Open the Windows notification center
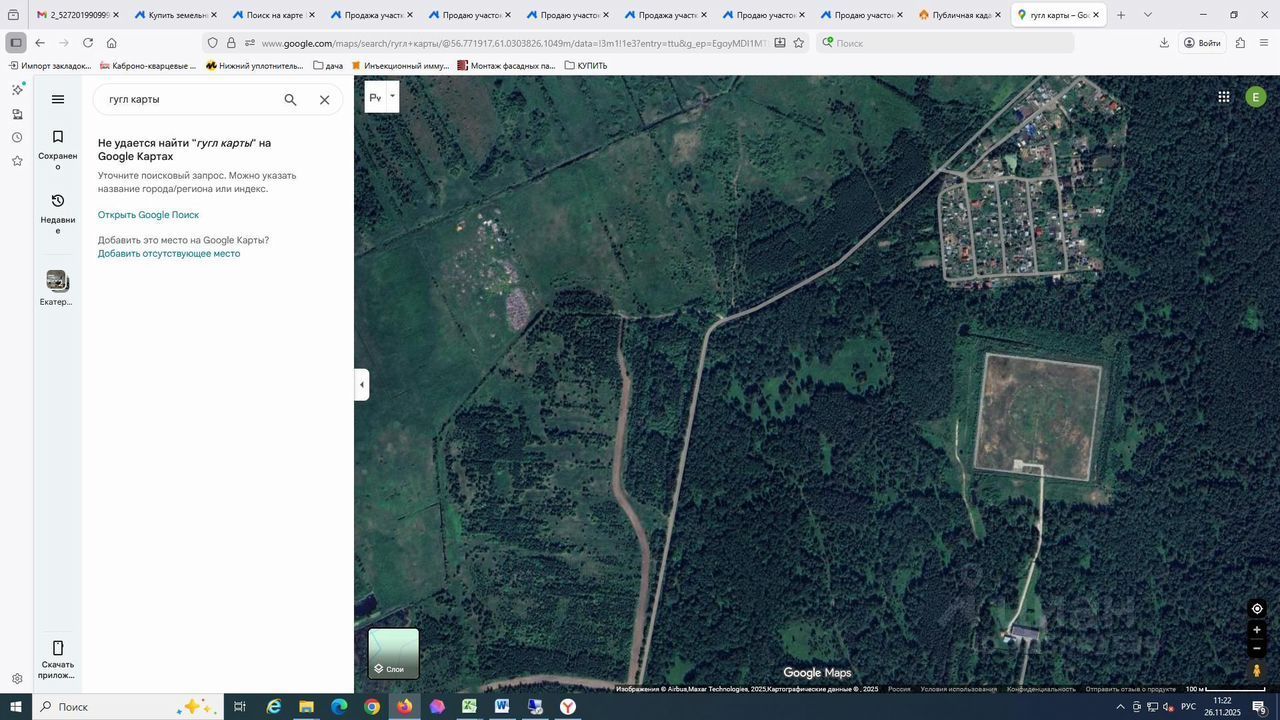This screenshot has height=720, width=1280. click(1260, 707)
